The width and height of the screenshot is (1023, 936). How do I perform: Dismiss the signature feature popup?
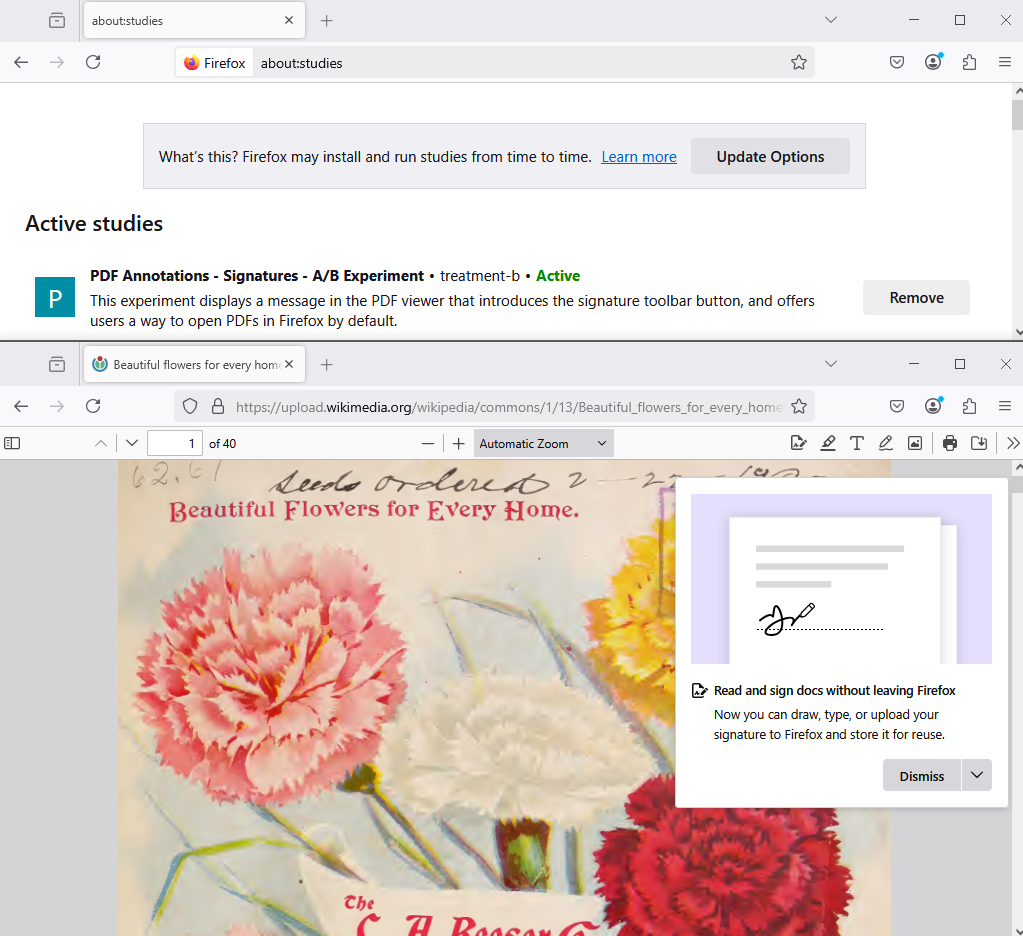pos(921,776)
